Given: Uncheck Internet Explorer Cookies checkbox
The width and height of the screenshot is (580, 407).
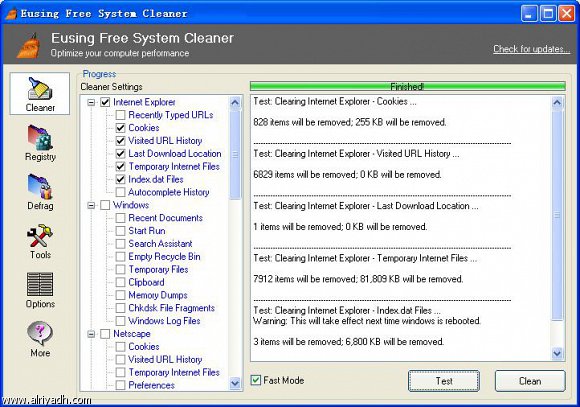Looking at the screenshot, I should [120, 128].
